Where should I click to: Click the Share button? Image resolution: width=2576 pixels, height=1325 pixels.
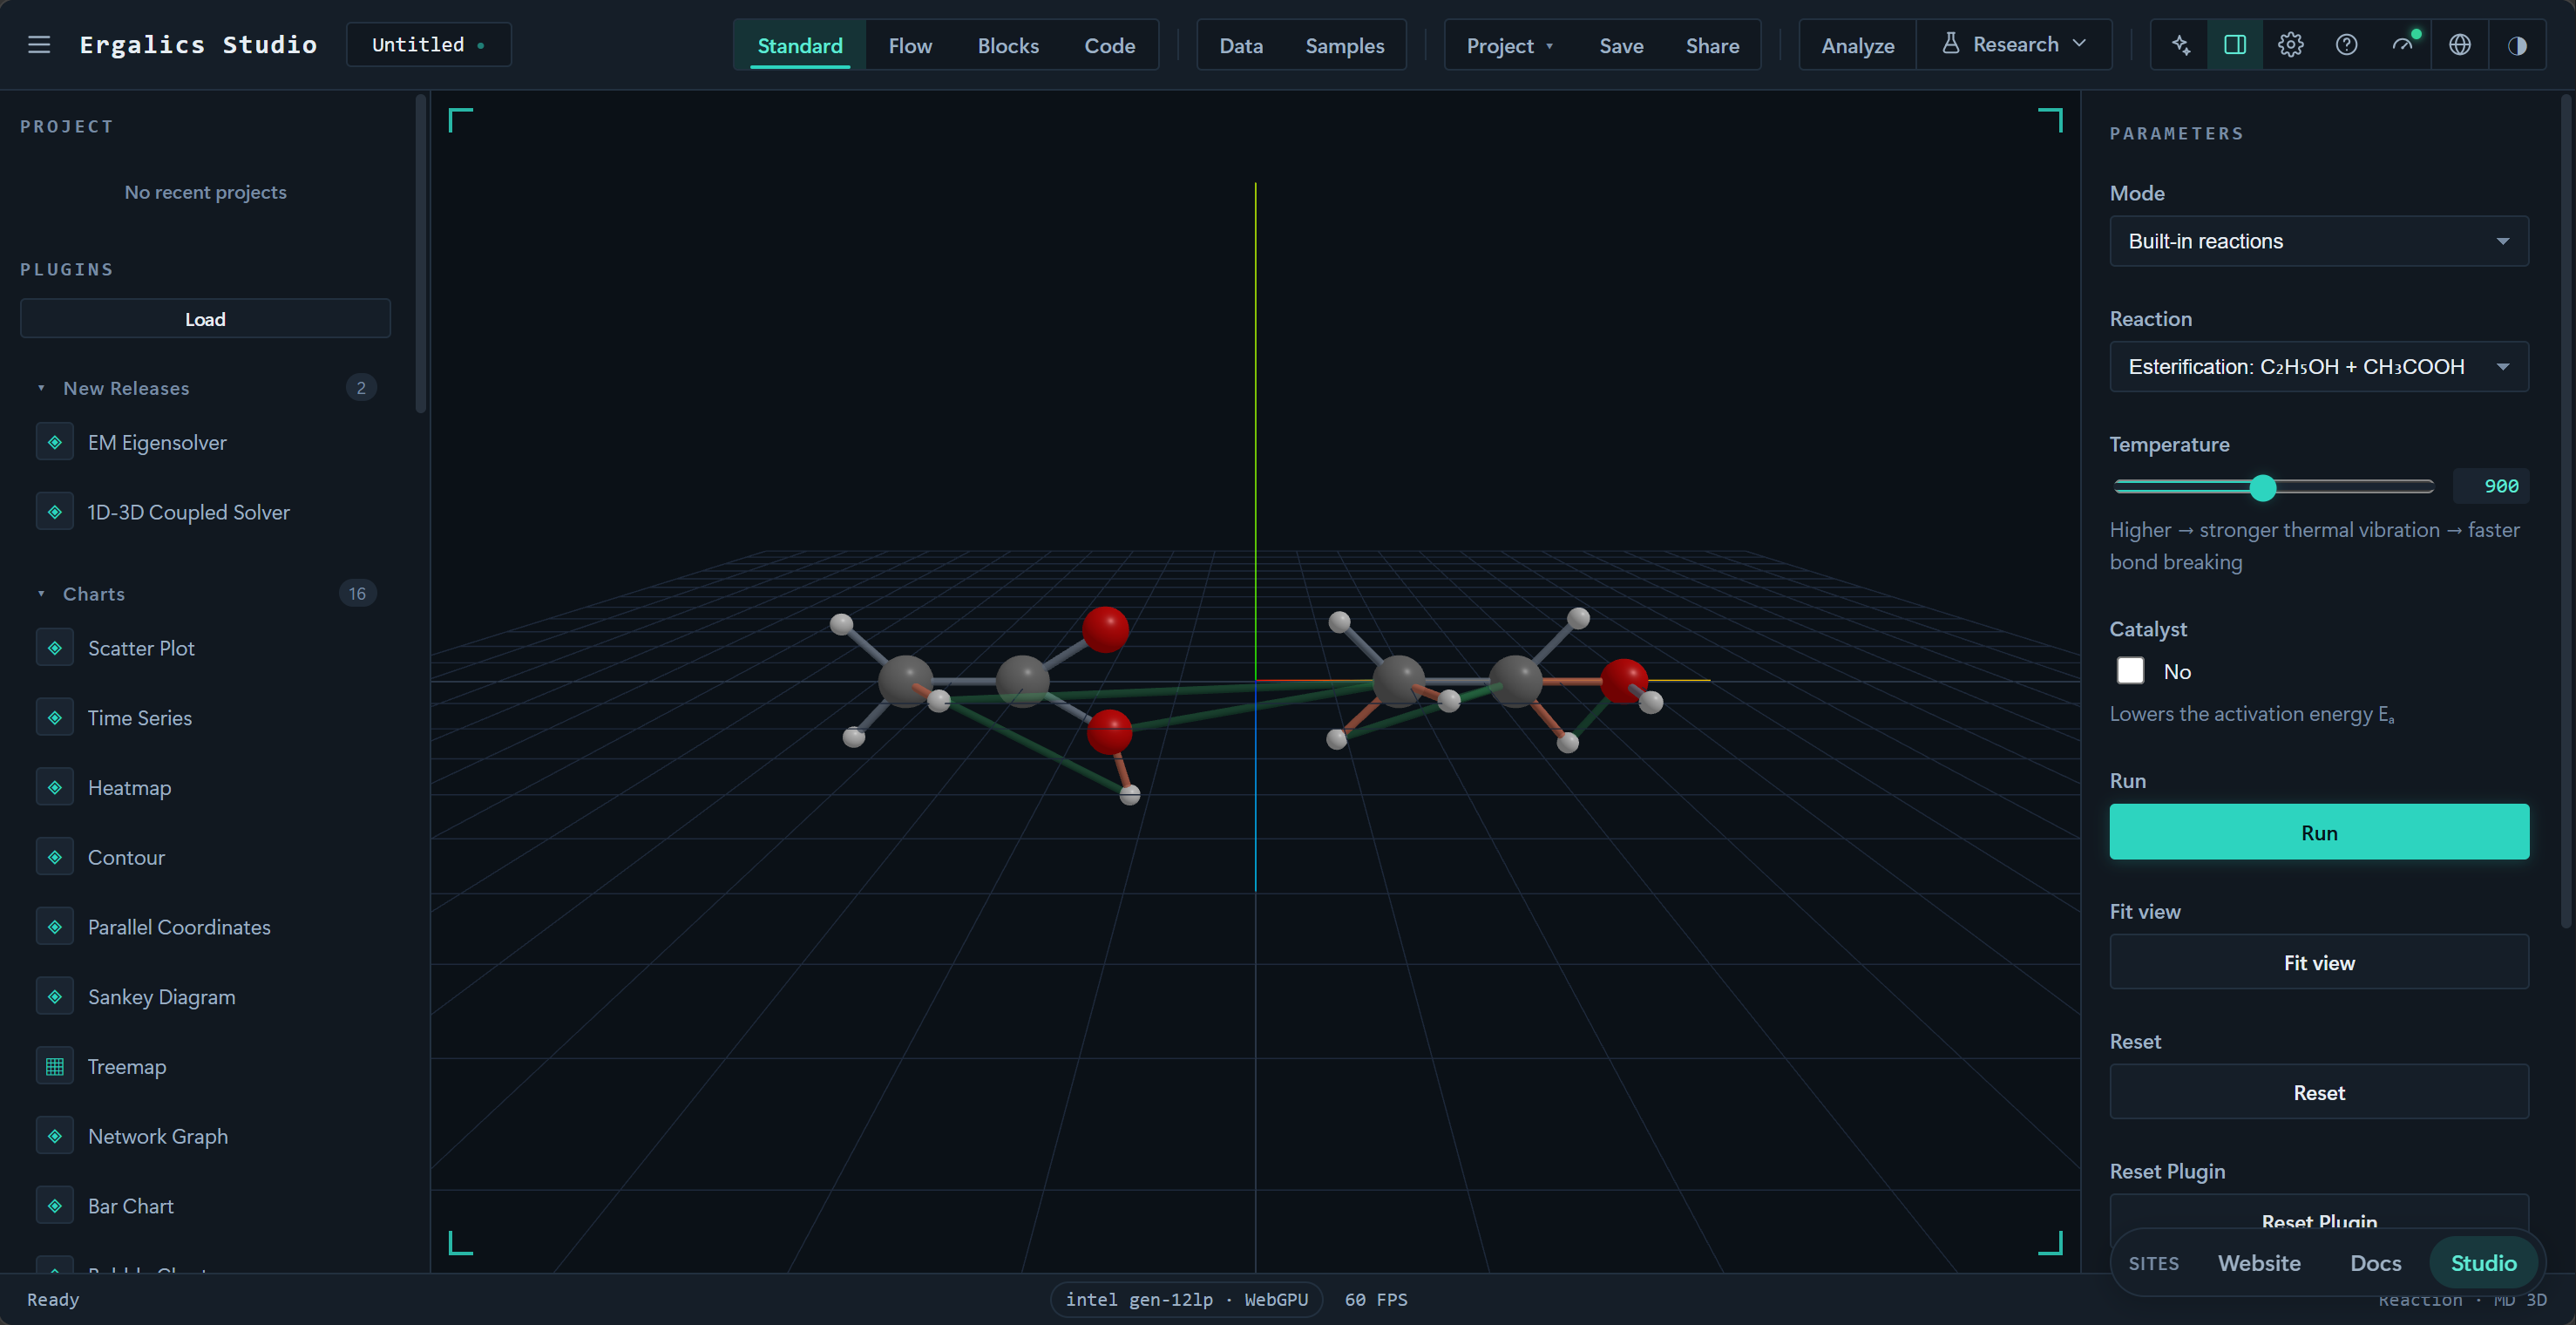1712,46
